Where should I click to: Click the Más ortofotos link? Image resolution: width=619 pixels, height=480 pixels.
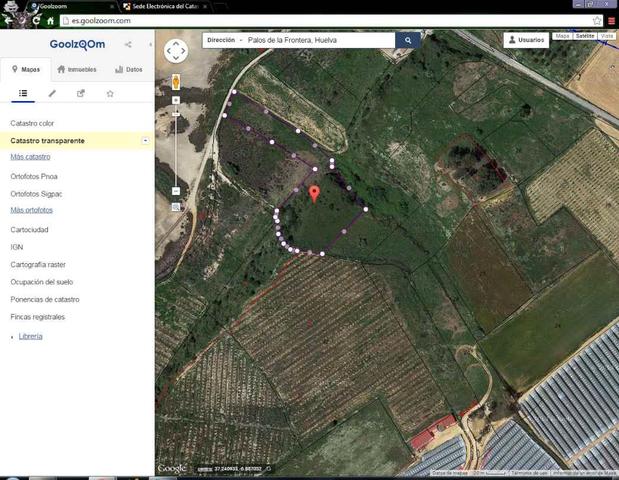click(31, 210)
